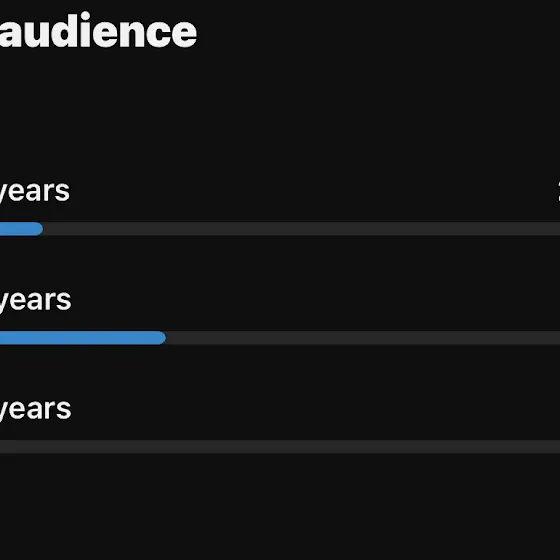This screenshot has width=560, height=560.
Task: Click the cut-off percentage value beside the first row
Action: pos(558,191)
